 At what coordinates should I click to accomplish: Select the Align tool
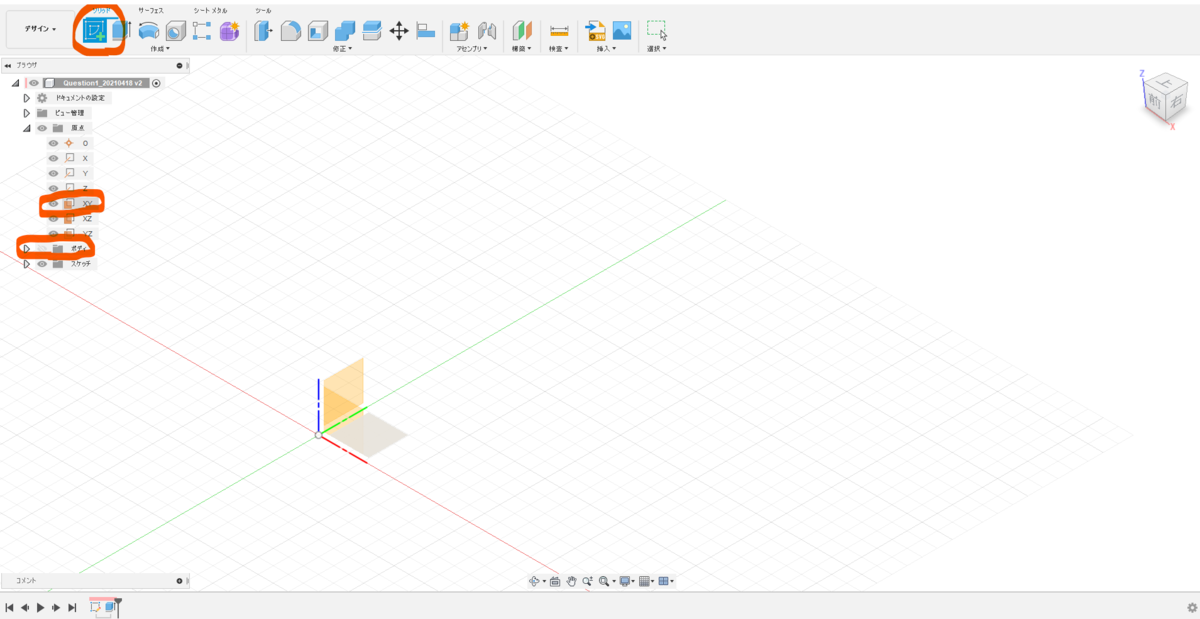click(x=425, y=31)
